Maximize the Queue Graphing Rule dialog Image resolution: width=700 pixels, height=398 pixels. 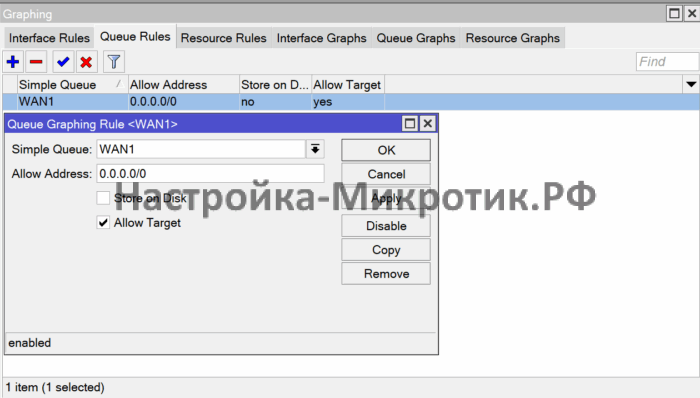pyautogui.click(x=409, y=124)
